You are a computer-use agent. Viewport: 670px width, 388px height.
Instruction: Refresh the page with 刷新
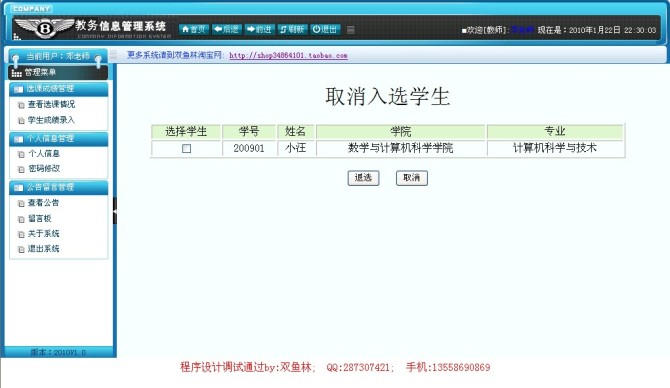(292, 29)
